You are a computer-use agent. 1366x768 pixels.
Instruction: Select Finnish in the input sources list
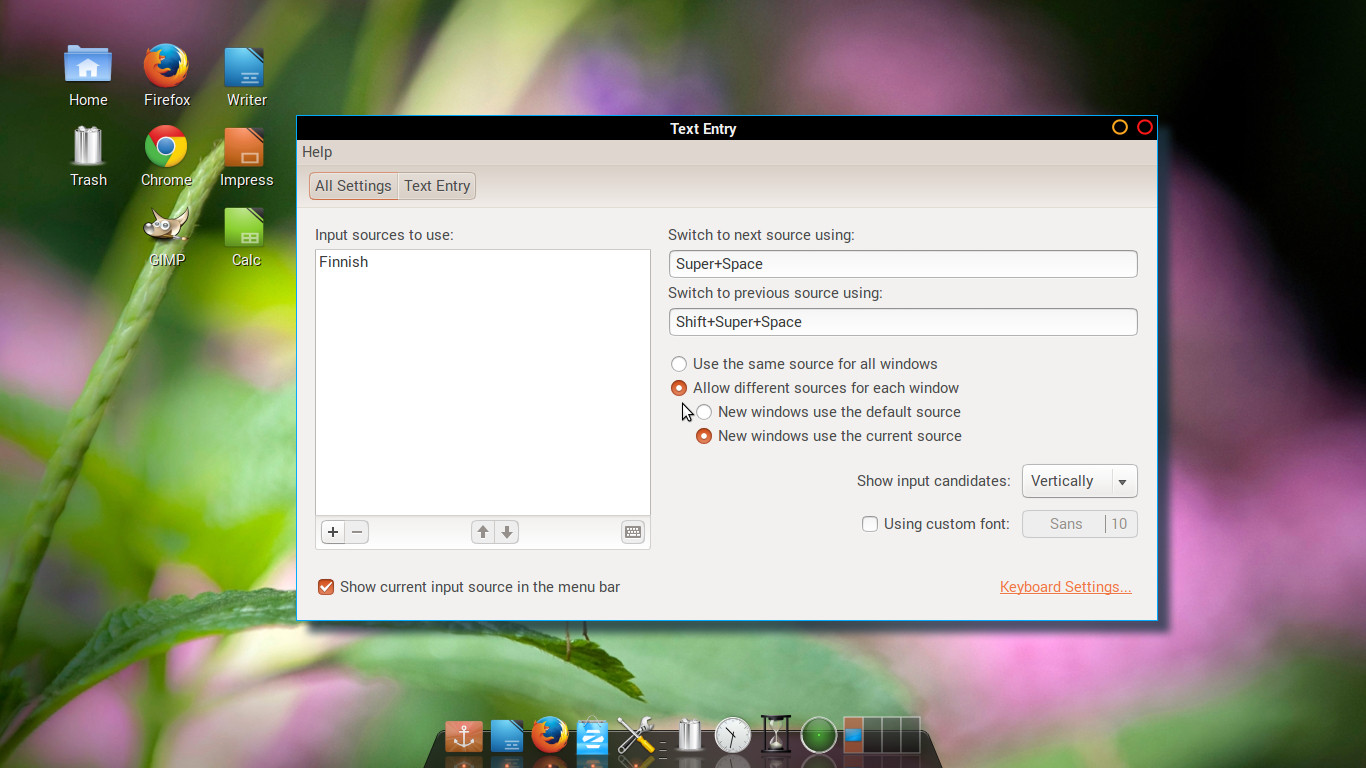pos(344,262)
